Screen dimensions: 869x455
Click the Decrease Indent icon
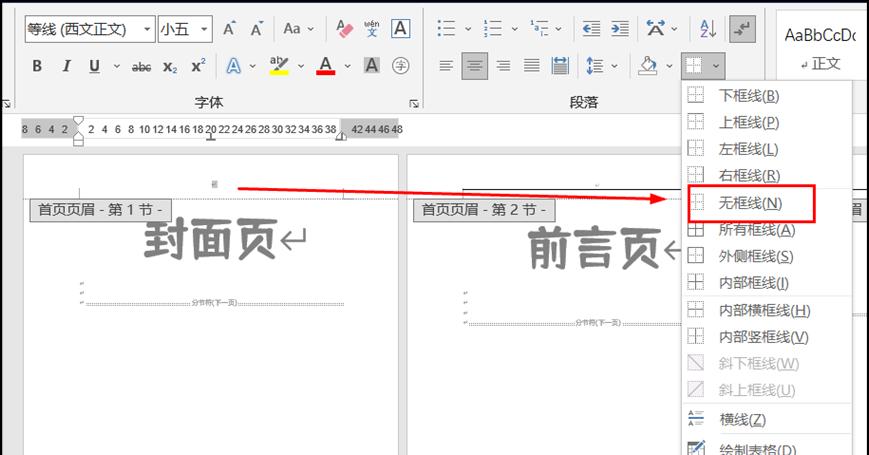tap(591, 28)
